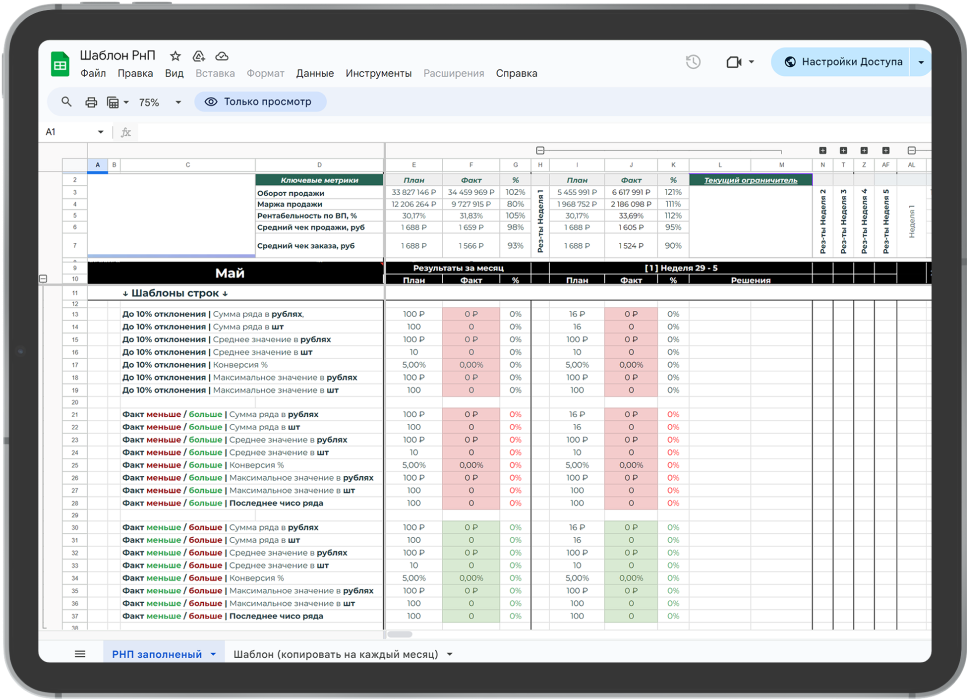Collapse the column group above column H

pos(540,150)
